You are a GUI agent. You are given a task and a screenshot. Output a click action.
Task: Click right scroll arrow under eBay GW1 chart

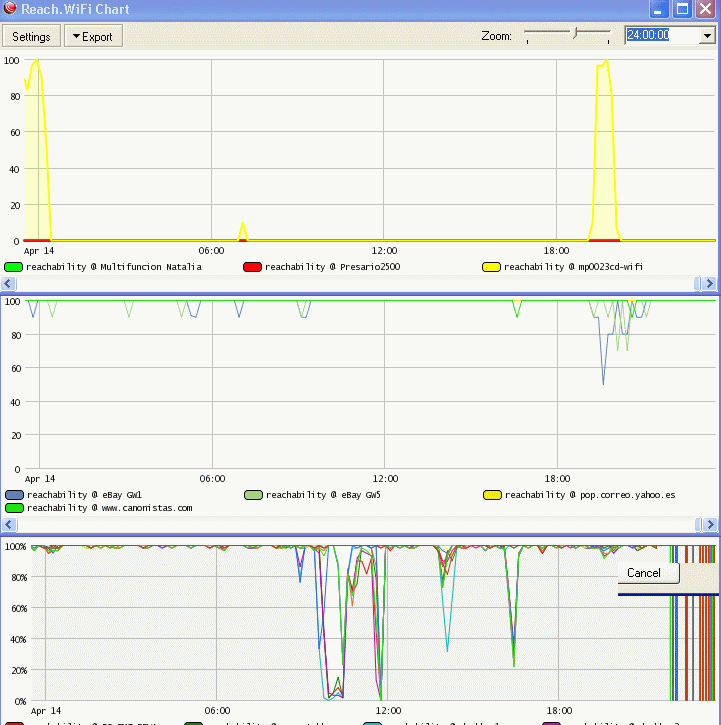coord(710,524)
